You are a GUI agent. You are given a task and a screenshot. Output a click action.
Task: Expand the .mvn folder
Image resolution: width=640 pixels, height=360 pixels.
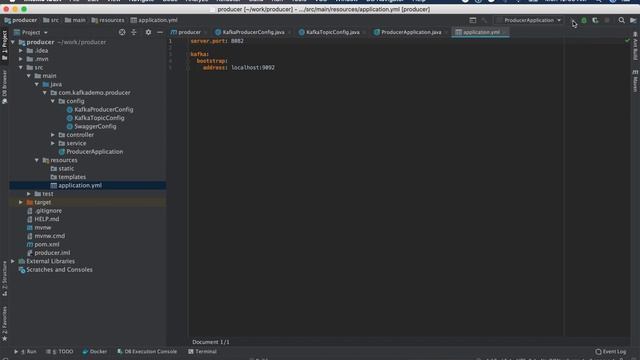pos(21,59)
